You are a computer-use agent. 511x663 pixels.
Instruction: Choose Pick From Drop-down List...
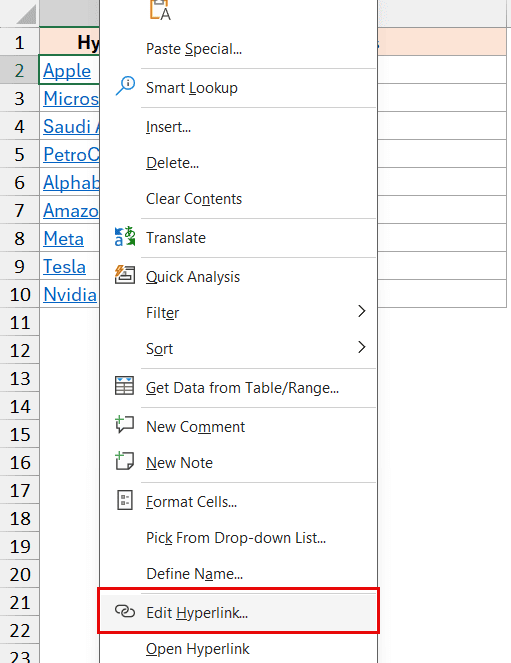tap(236, 538)
